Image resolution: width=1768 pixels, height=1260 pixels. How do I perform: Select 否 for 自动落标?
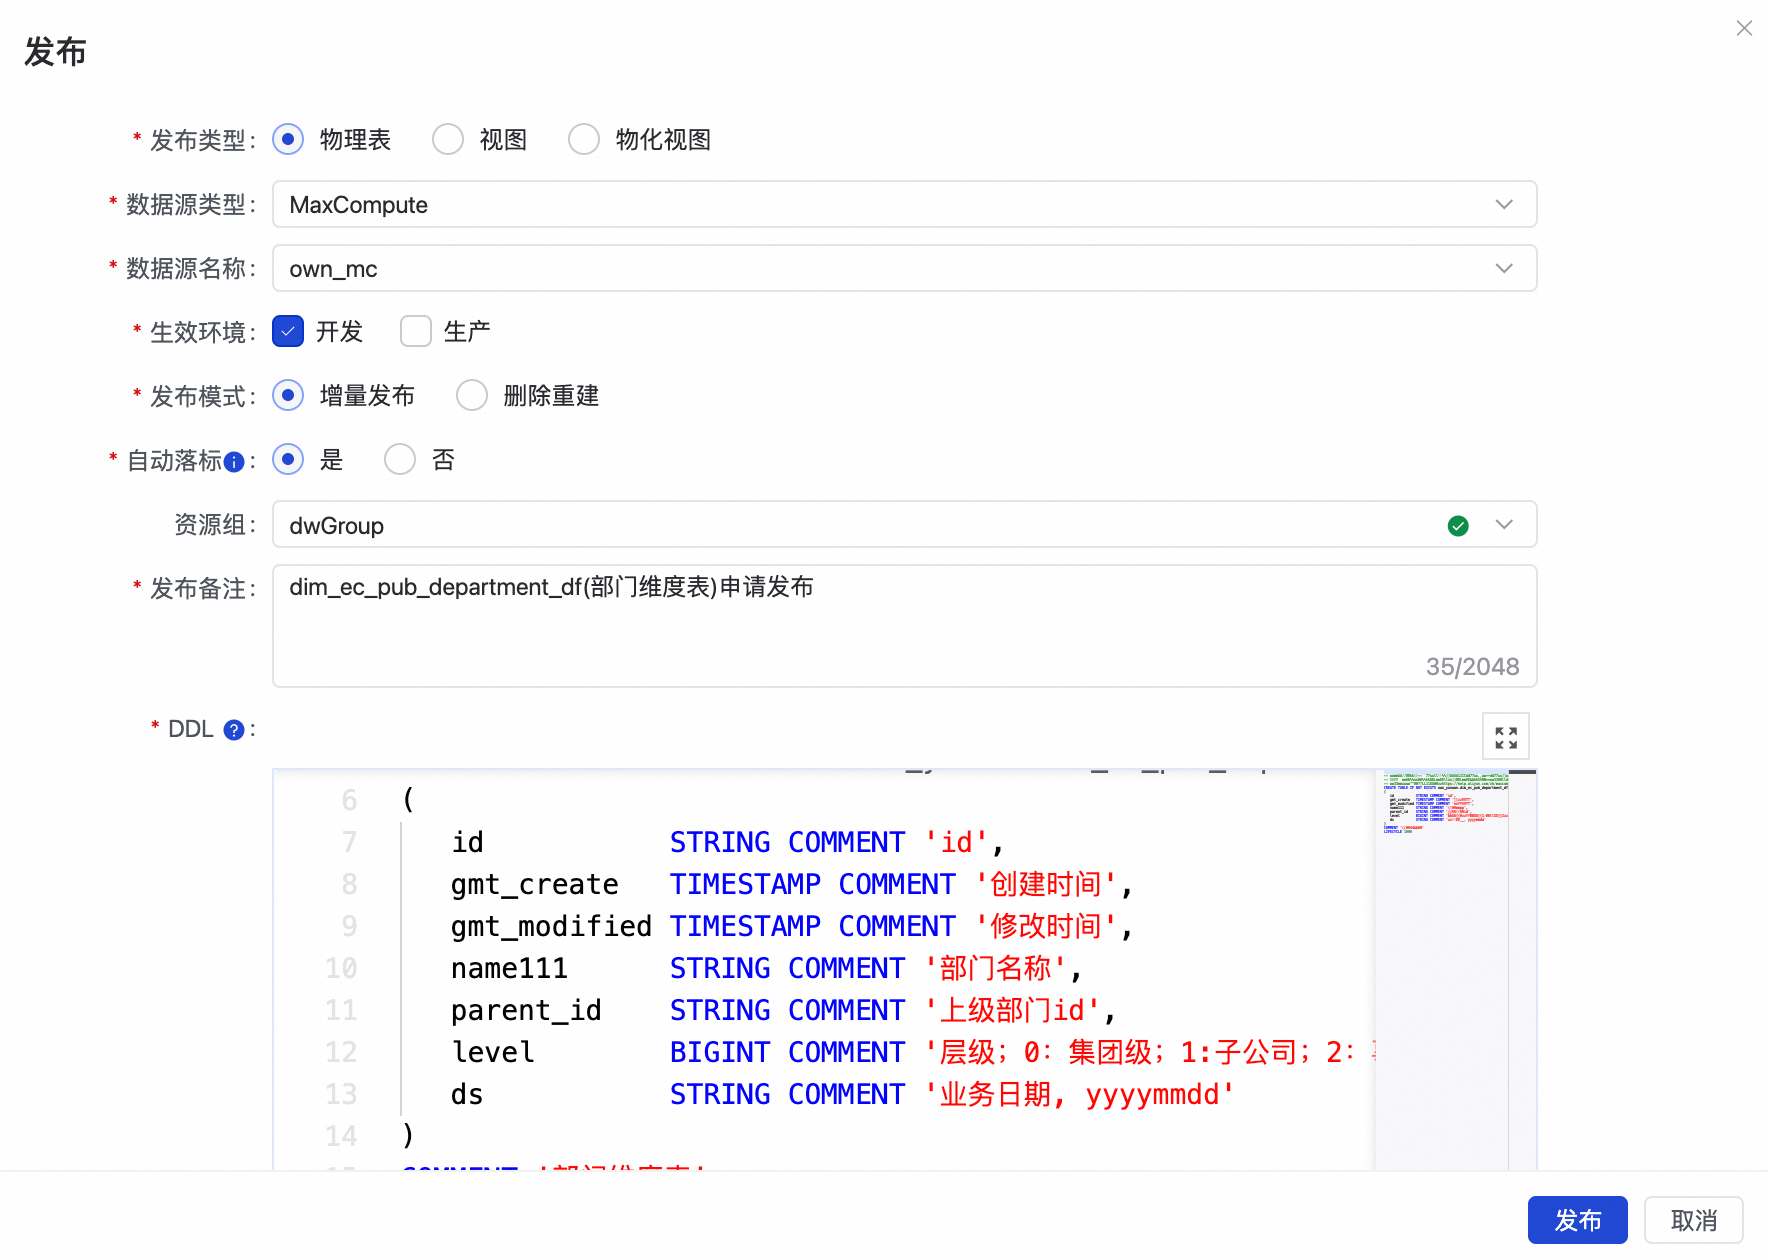pos(399,459)
